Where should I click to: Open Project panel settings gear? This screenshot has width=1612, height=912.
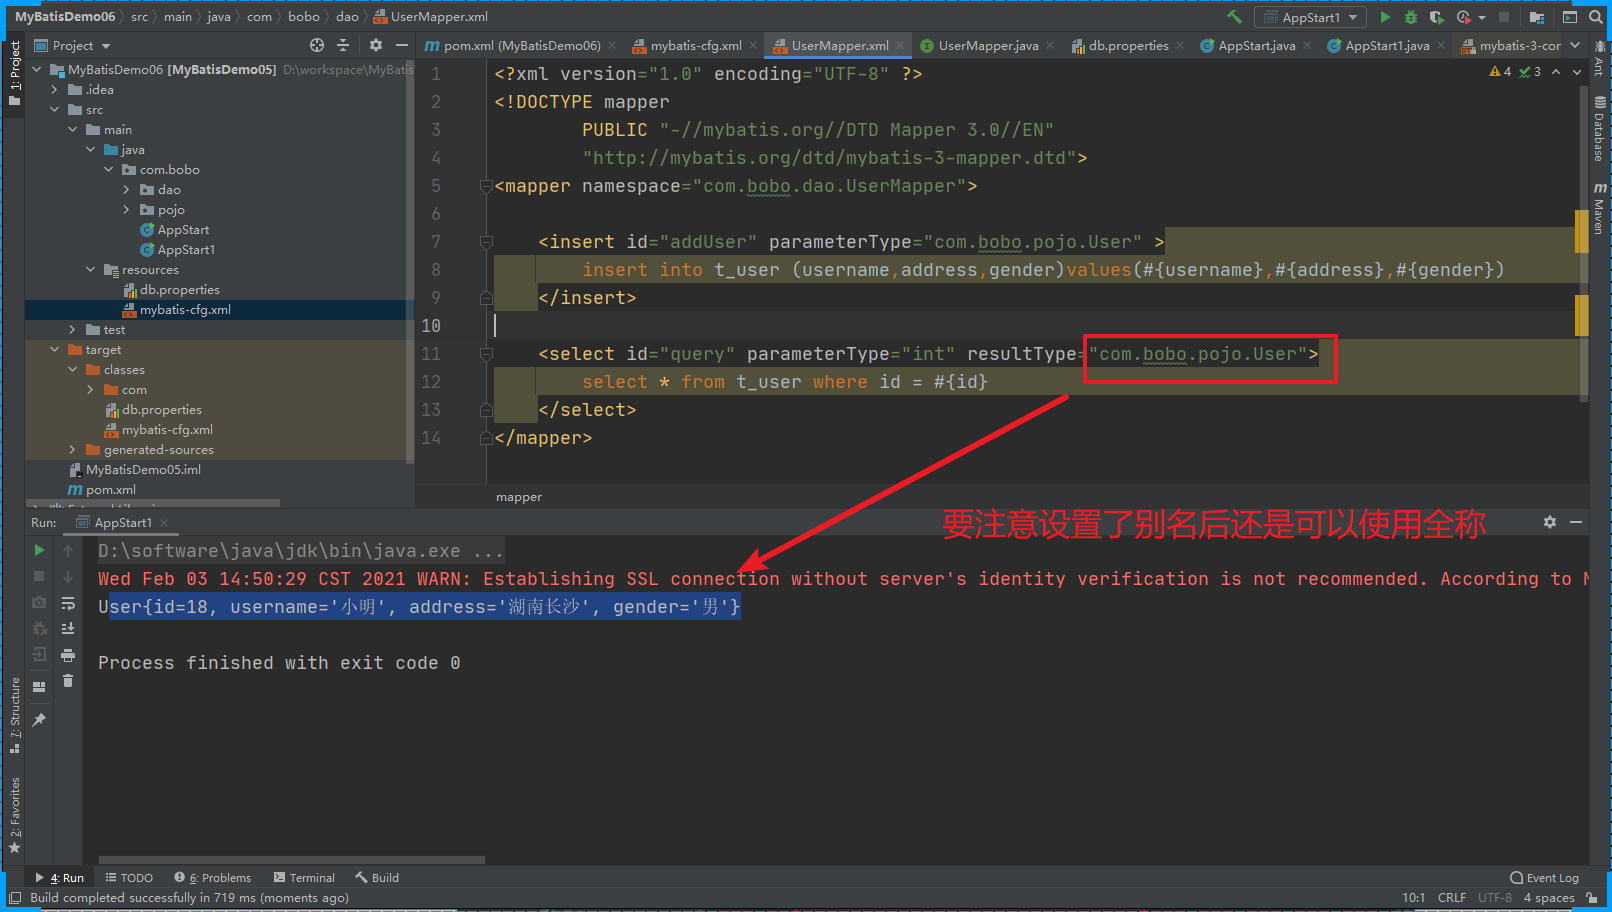[376, 45]
